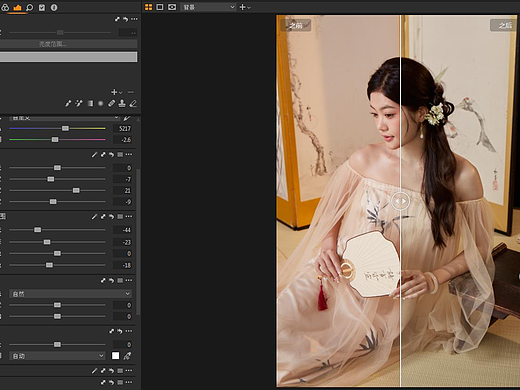The image size is (520, 390).
Task: Select the light gray background layer row
Action: 68,57
